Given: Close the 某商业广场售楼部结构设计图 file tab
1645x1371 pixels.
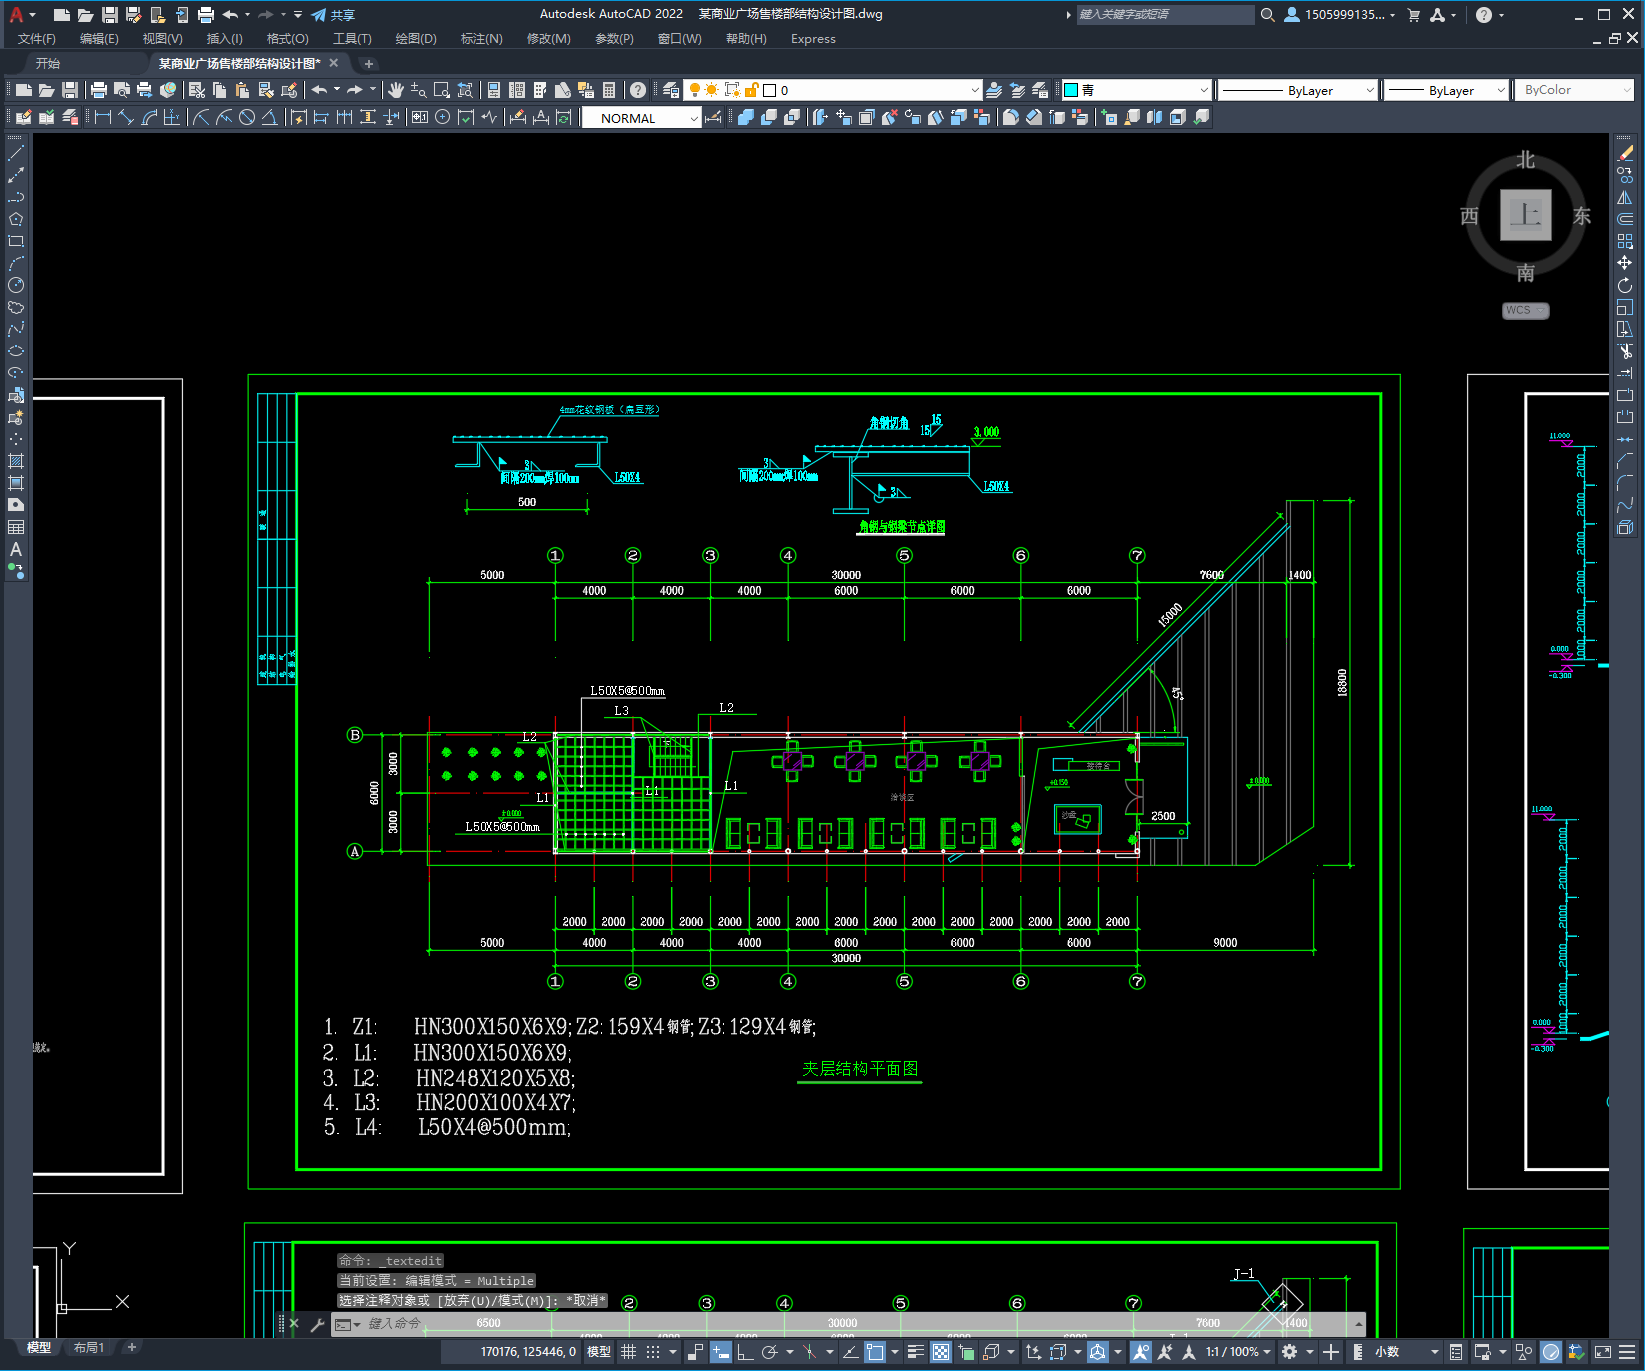Looking at the screenshot, I should pyautogui.click(x=334, y=63).
